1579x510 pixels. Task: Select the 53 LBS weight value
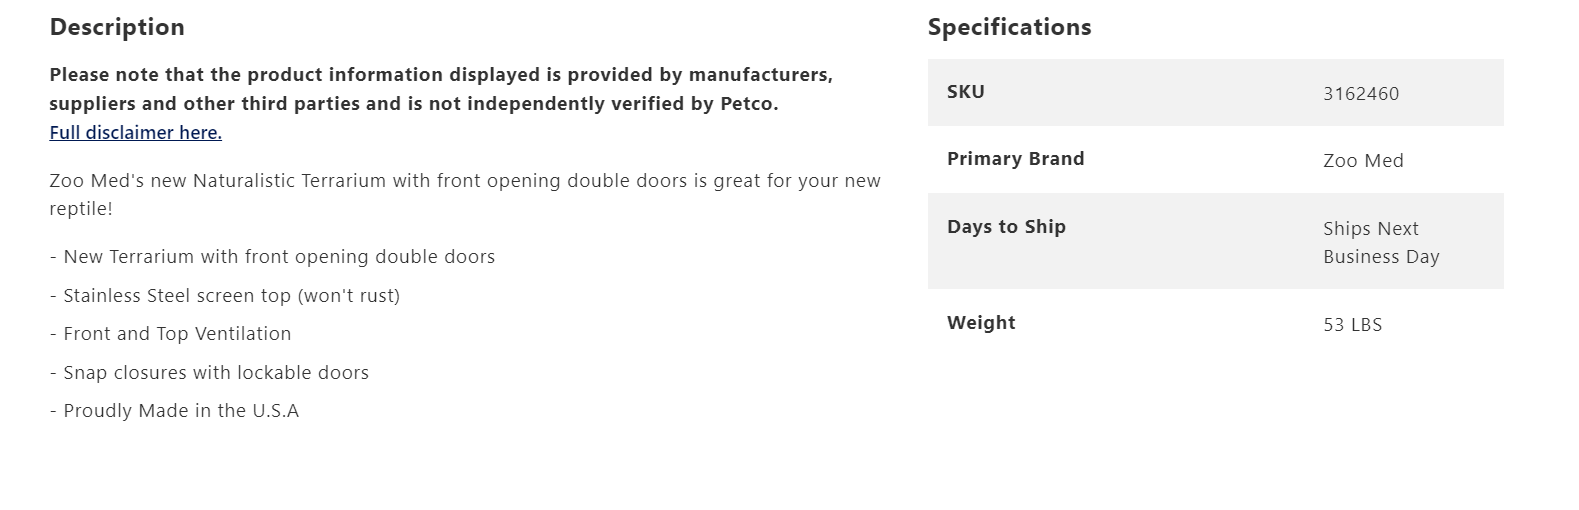pyautogui.click(x=1352, y=325)
